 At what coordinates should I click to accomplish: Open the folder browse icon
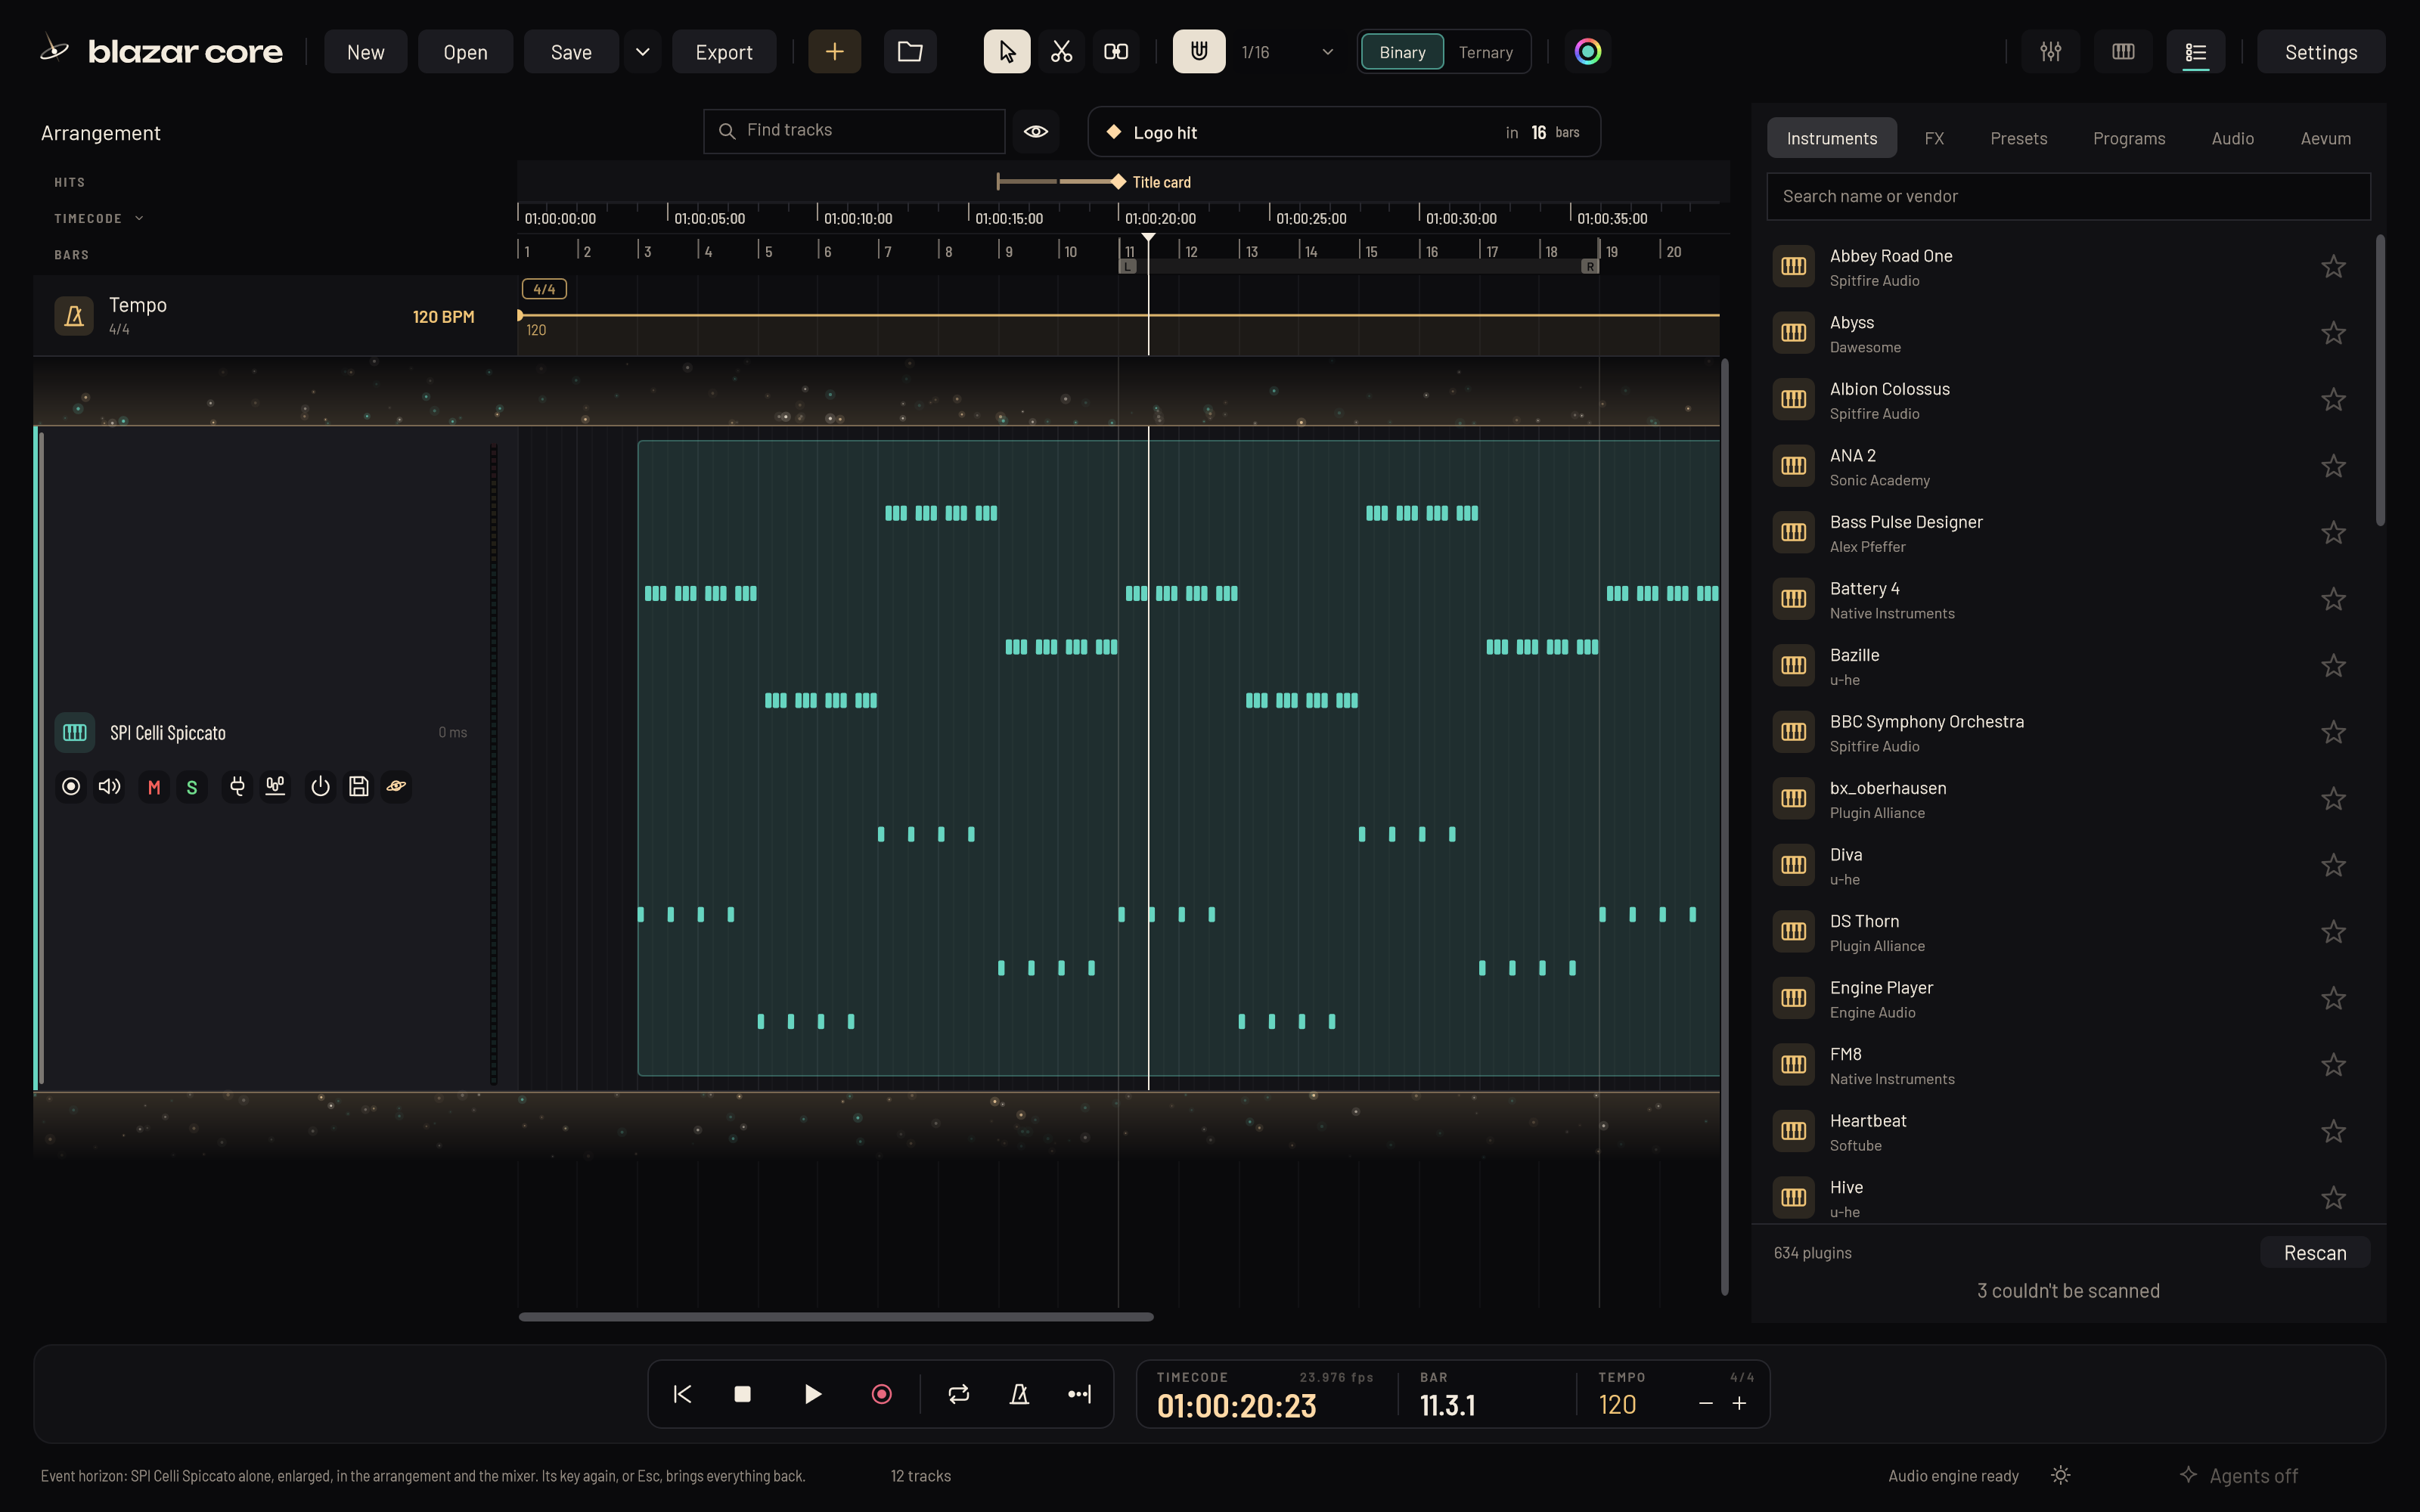tap(910, 52)
